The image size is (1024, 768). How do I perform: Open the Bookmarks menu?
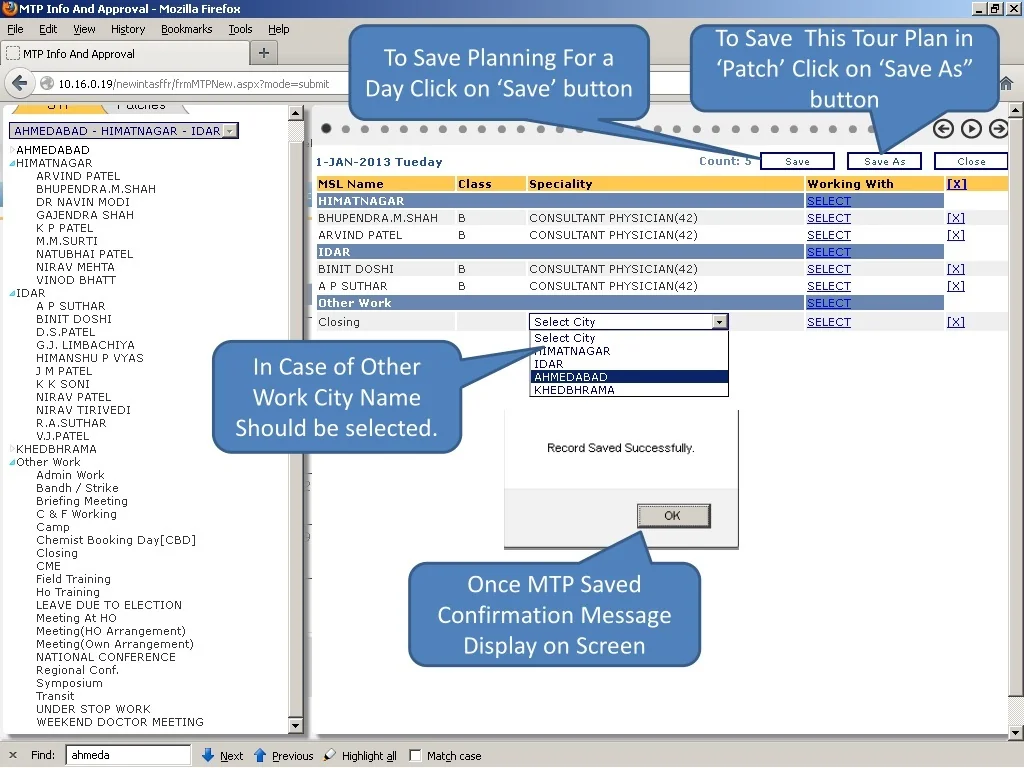click(x=186, y=29)
